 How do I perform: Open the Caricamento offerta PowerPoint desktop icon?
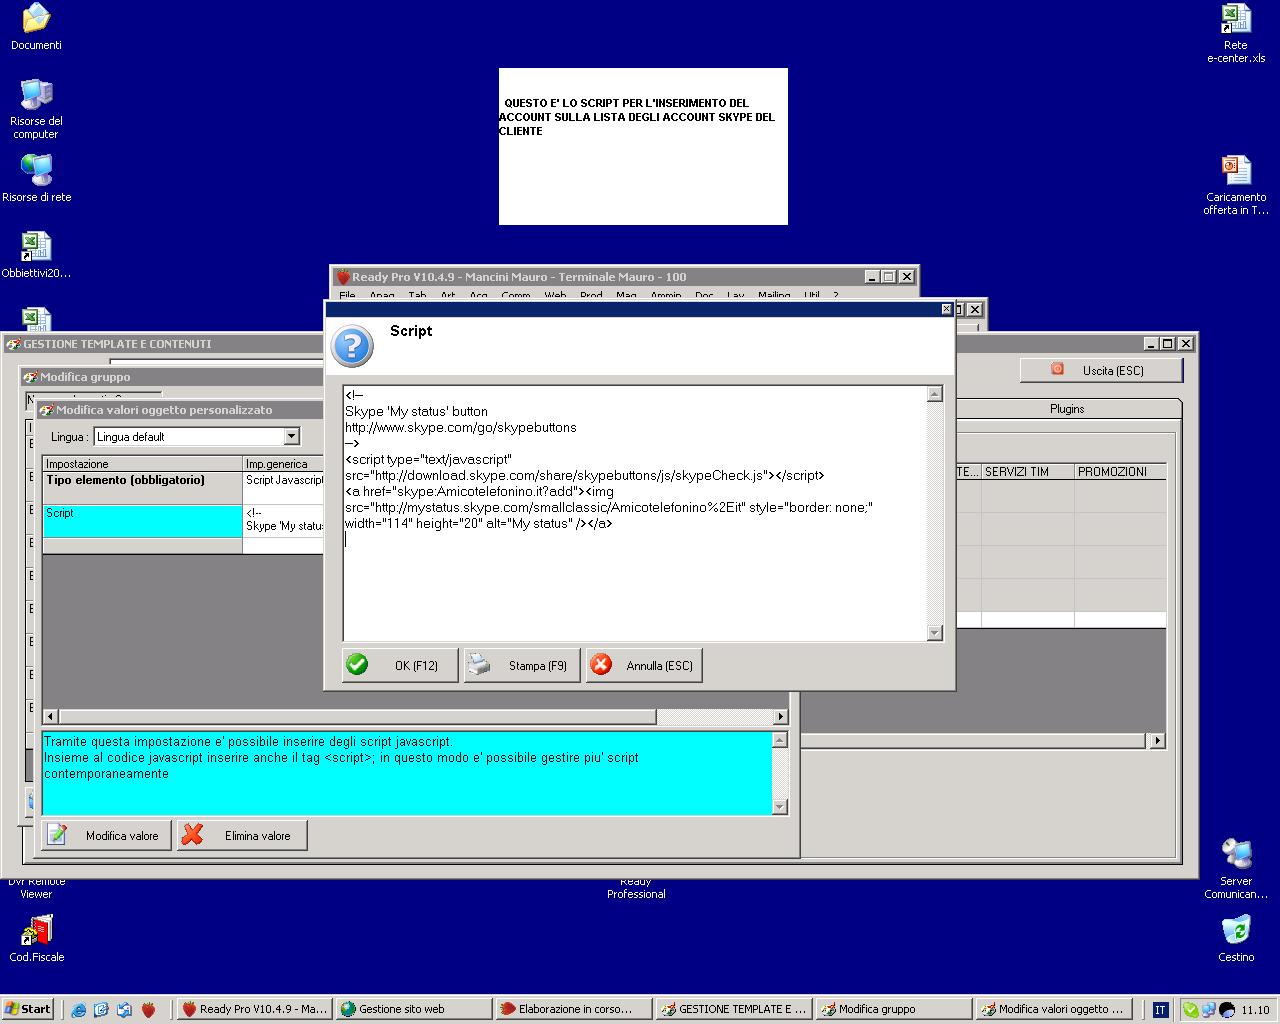(x=1236, y=185)
